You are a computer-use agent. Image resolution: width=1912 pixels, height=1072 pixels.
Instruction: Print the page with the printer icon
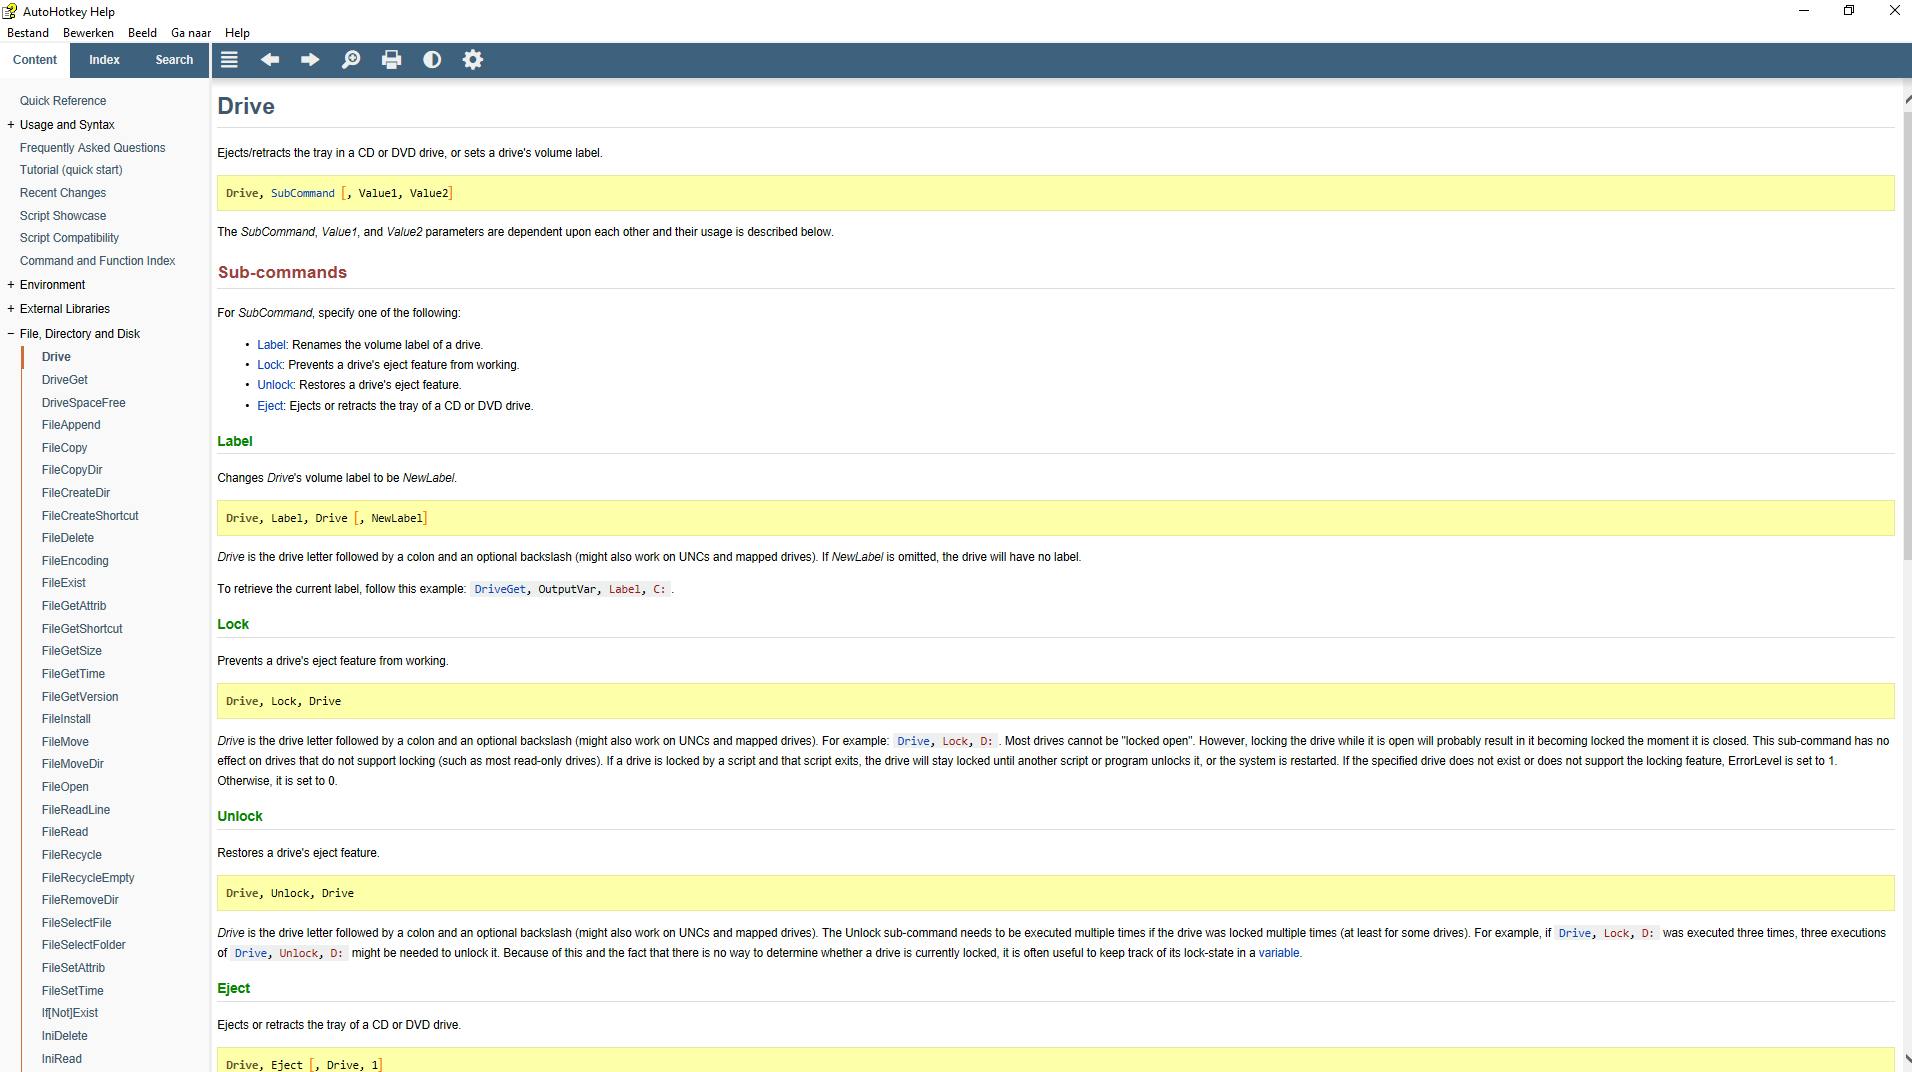[392, 60]
